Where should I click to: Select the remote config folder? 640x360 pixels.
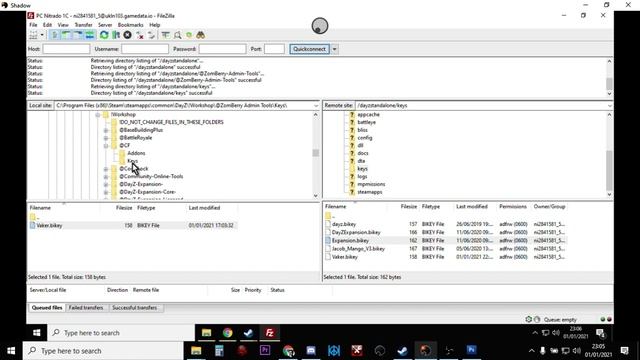point(364,138)
